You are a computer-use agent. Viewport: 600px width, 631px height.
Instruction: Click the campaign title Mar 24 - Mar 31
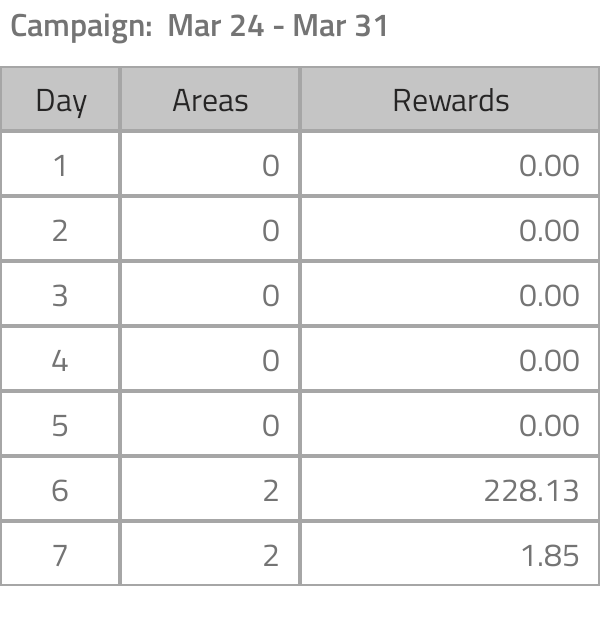point(198,26)
